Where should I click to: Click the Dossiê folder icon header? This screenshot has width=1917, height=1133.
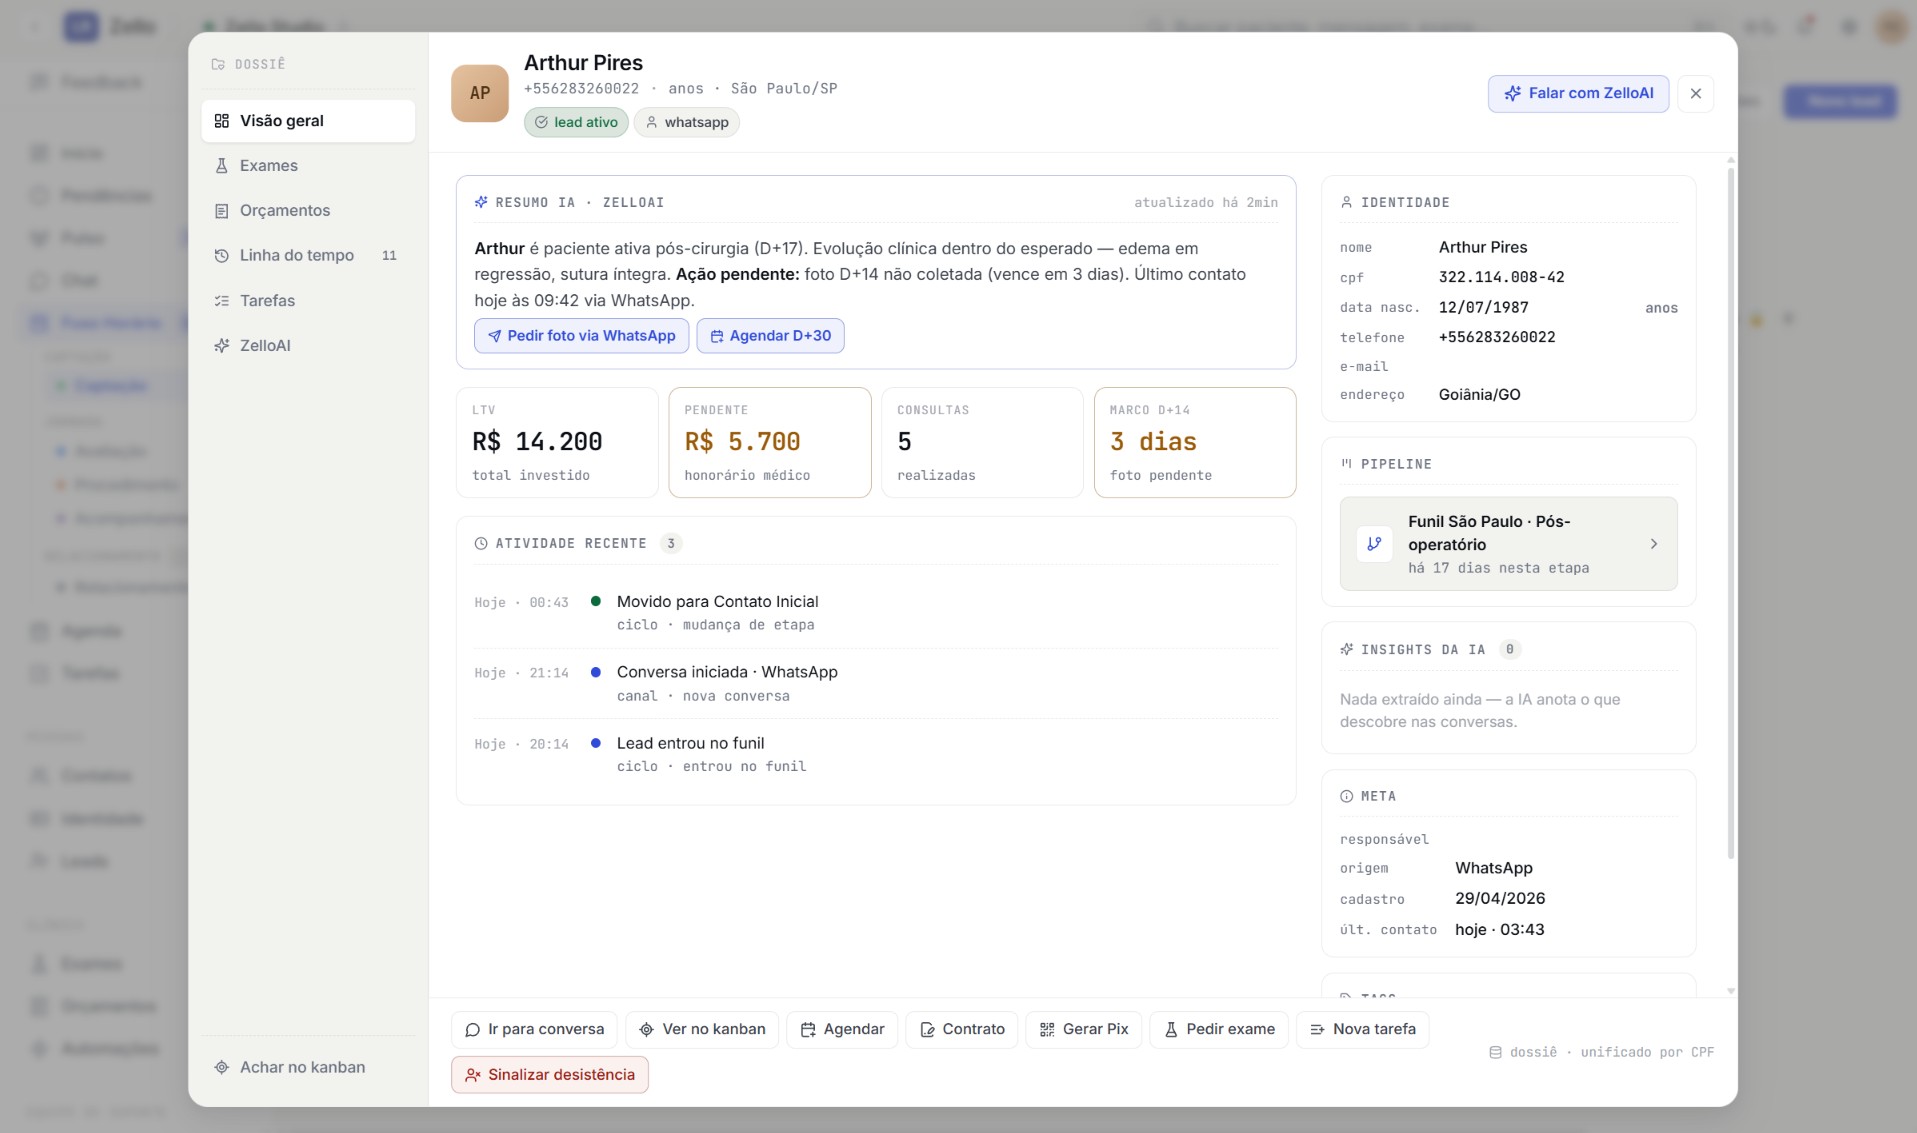[218, 65]
